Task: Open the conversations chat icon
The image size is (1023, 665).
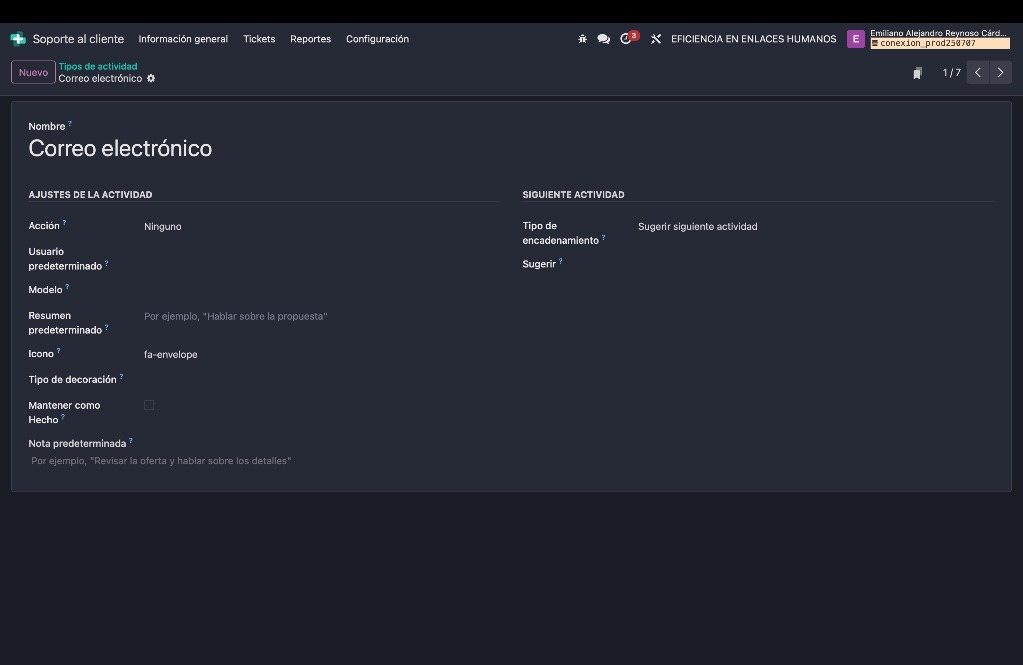Action: click(603, 39)
